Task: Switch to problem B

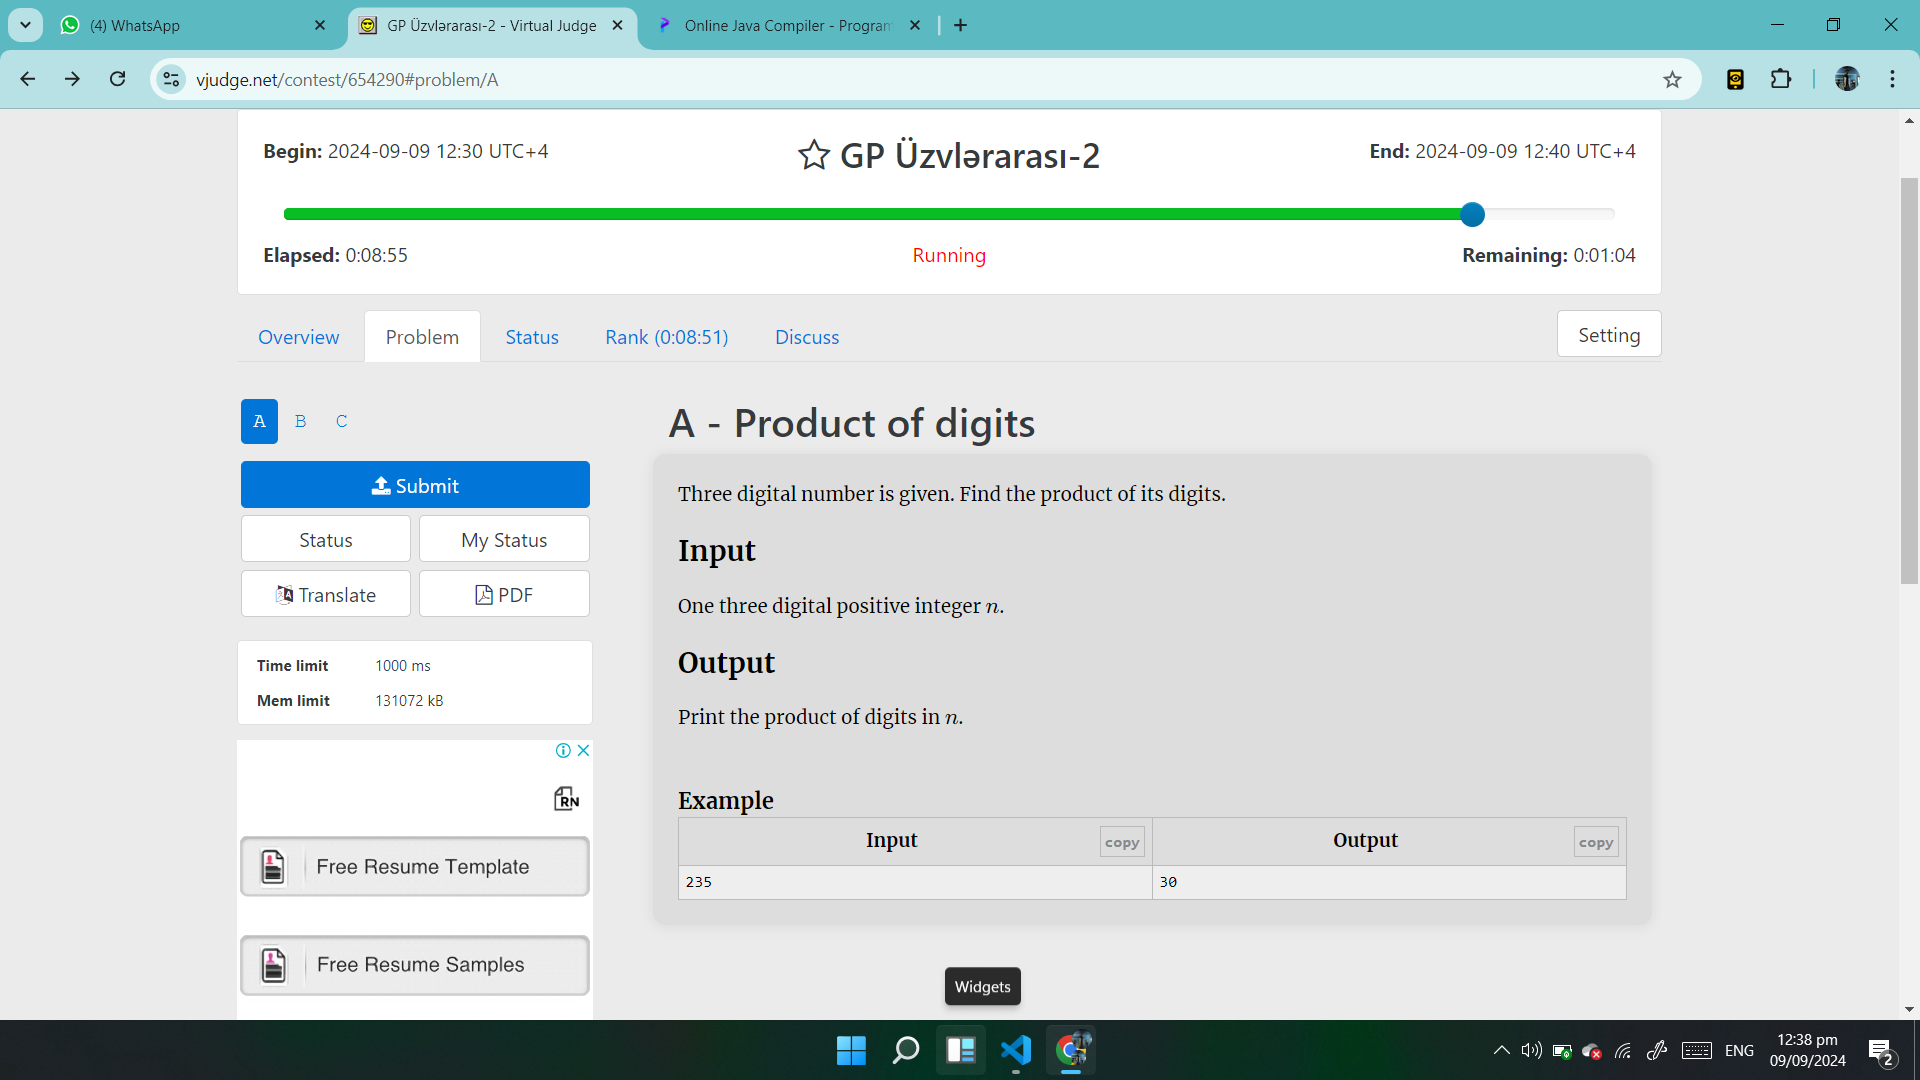Action: click(300, 421)
